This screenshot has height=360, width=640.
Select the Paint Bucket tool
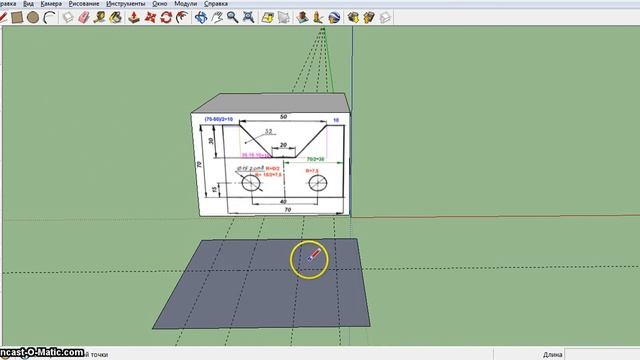coord(116,18)
